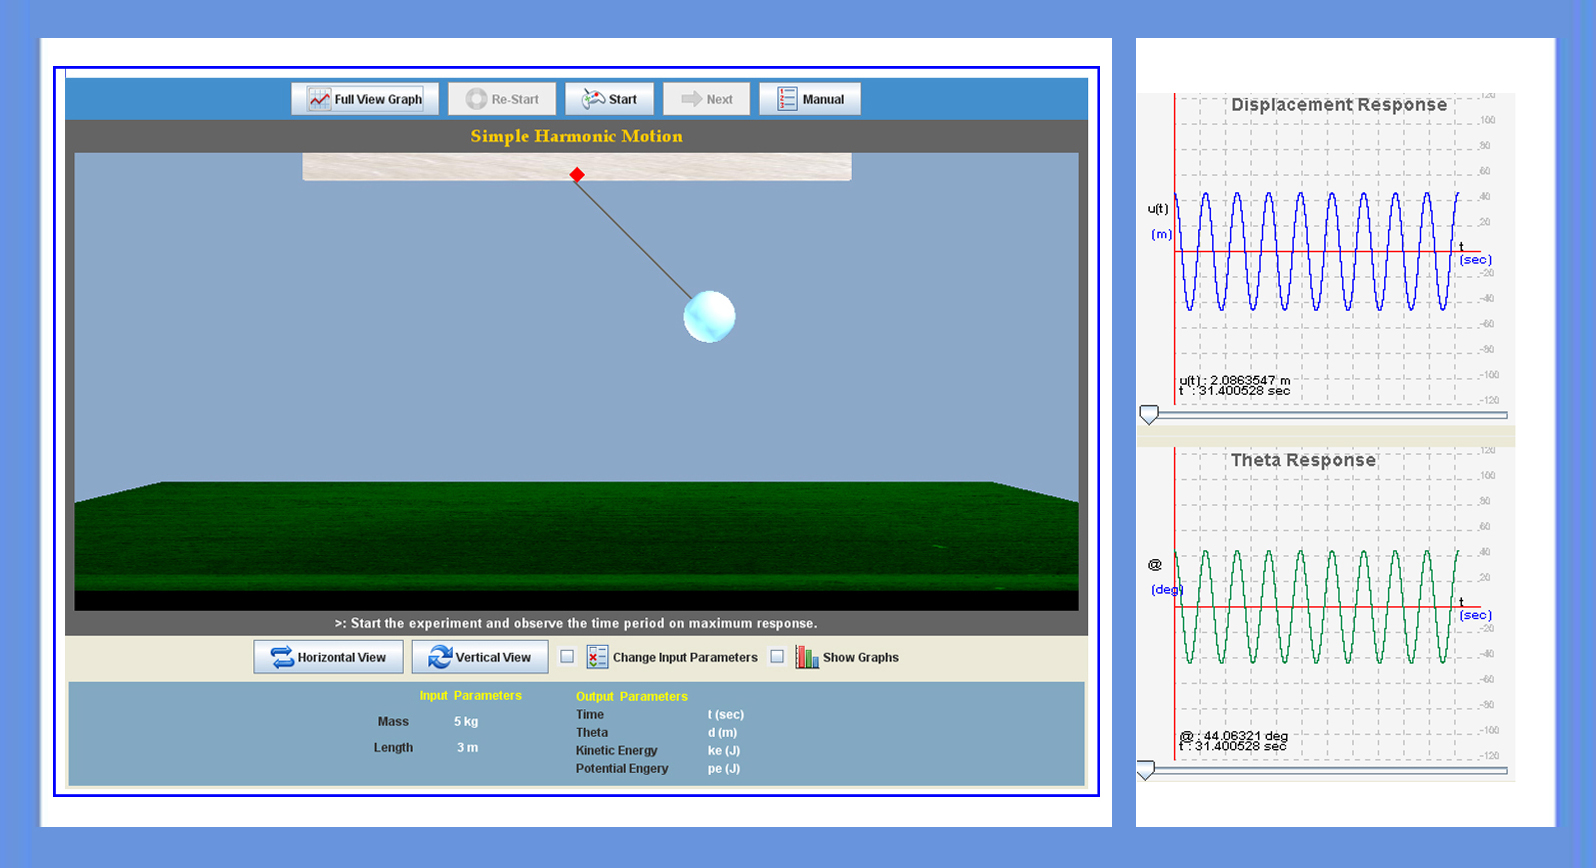The image size is (1596, 868).
Task: Click the Simple Harmonic Motion title
Action: point(576,136)
